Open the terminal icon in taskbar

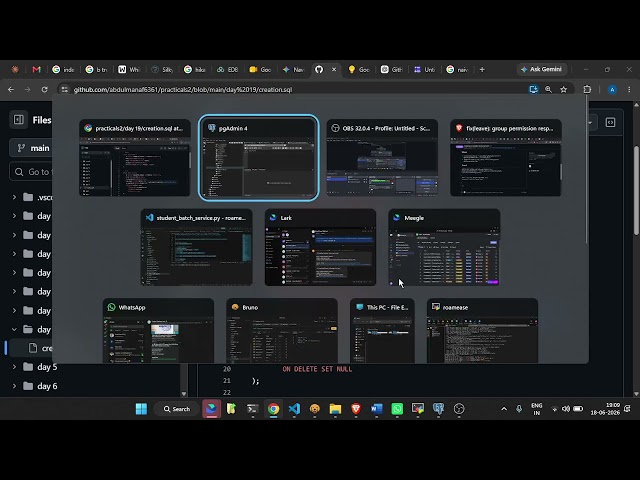(253, 409)
